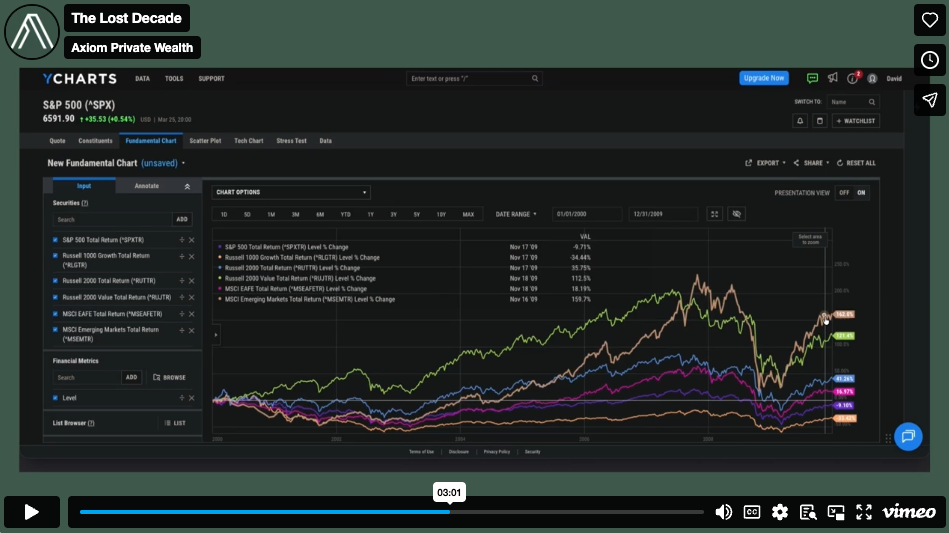This screenshot has width=949, height=533.
Task: Uncheck MSCI Emerging Markets Total Return
Action: pos(56,330)
